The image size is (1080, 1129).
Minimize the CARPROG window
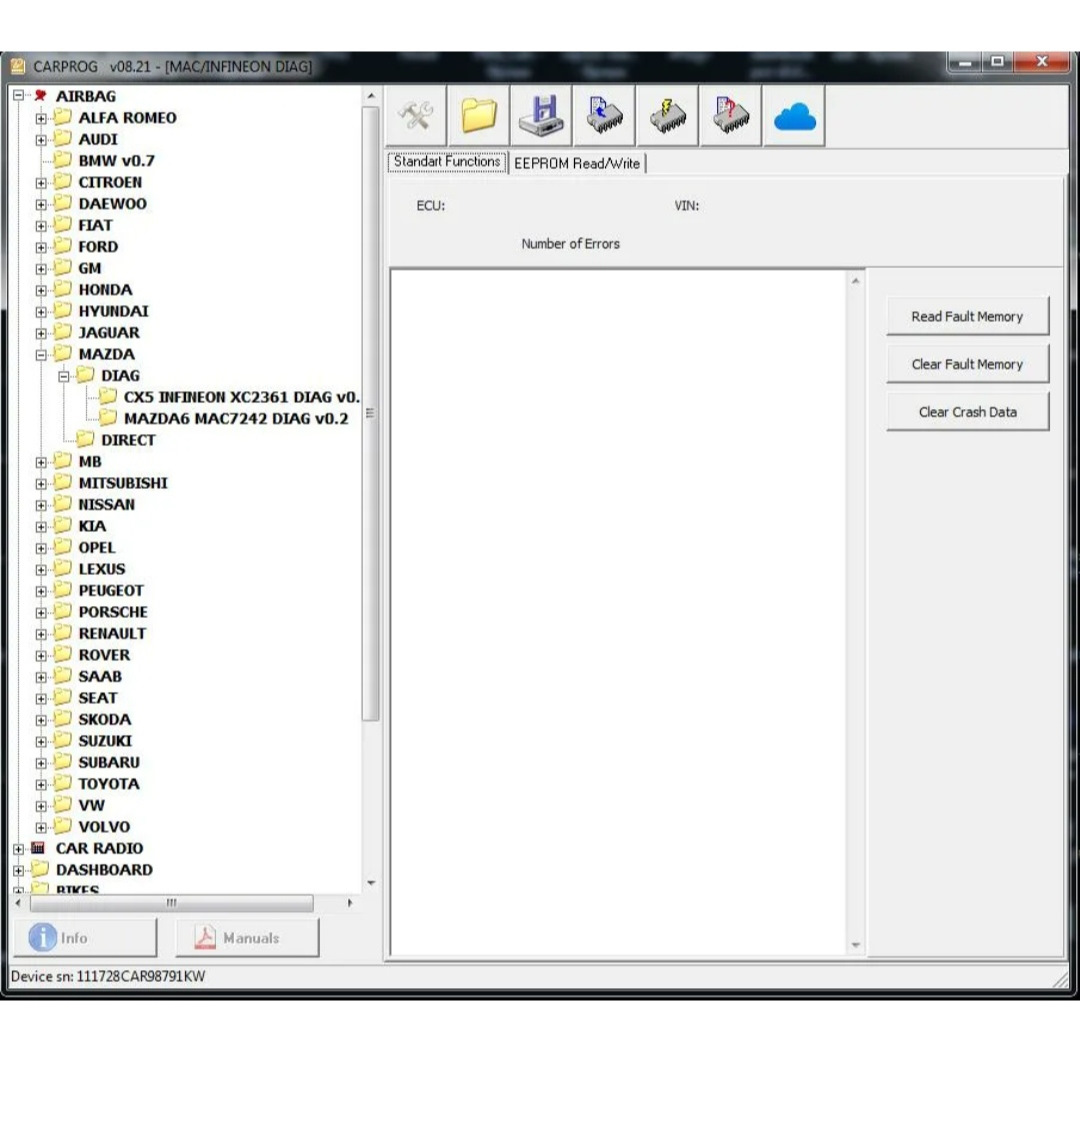(966, 63)
